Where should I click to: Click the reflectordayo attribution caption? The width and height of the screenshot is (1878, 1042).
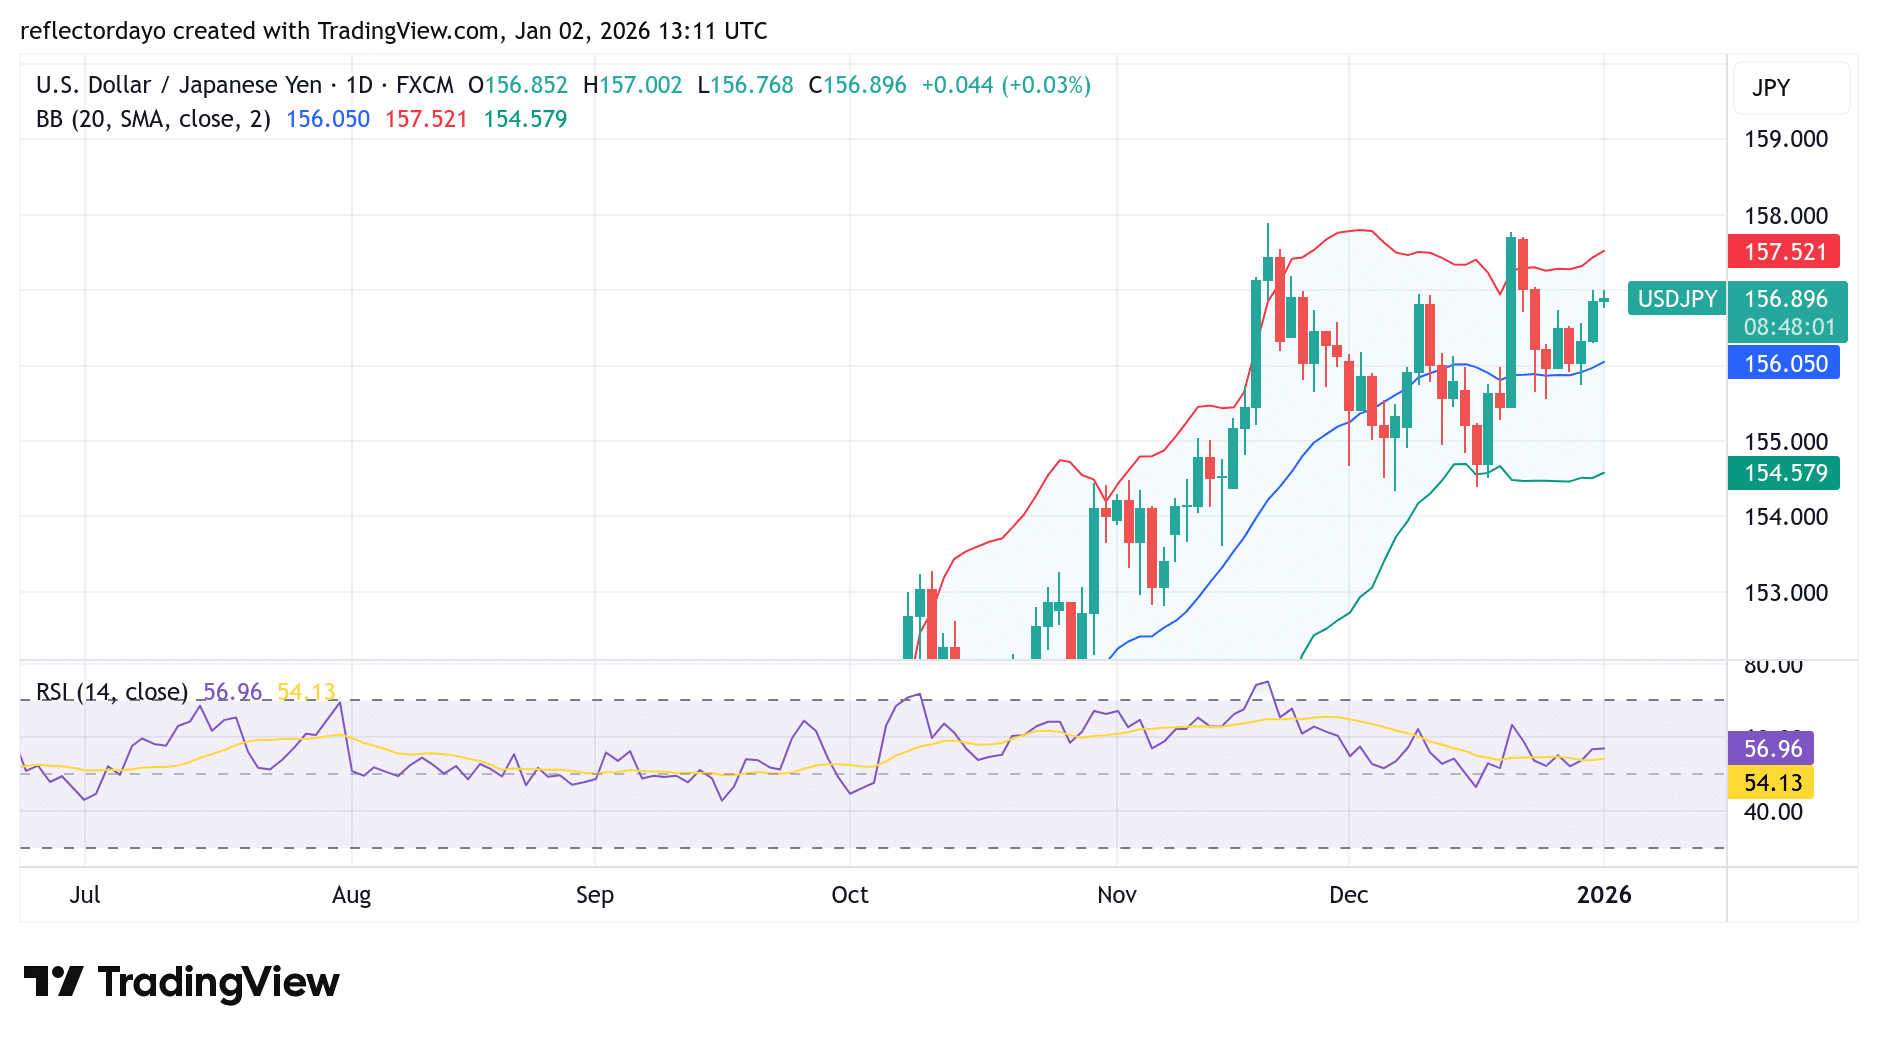tap(394, 31)
